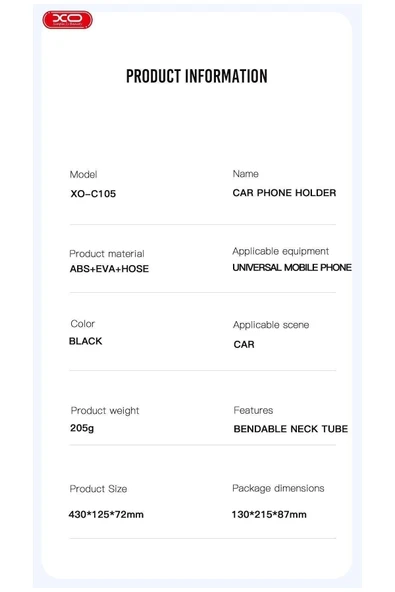Image resolution: width=395 pixels, height=592 pixels.
Task: Click the PRODUCT INFORMATION heading
Action: pos(197,76)
